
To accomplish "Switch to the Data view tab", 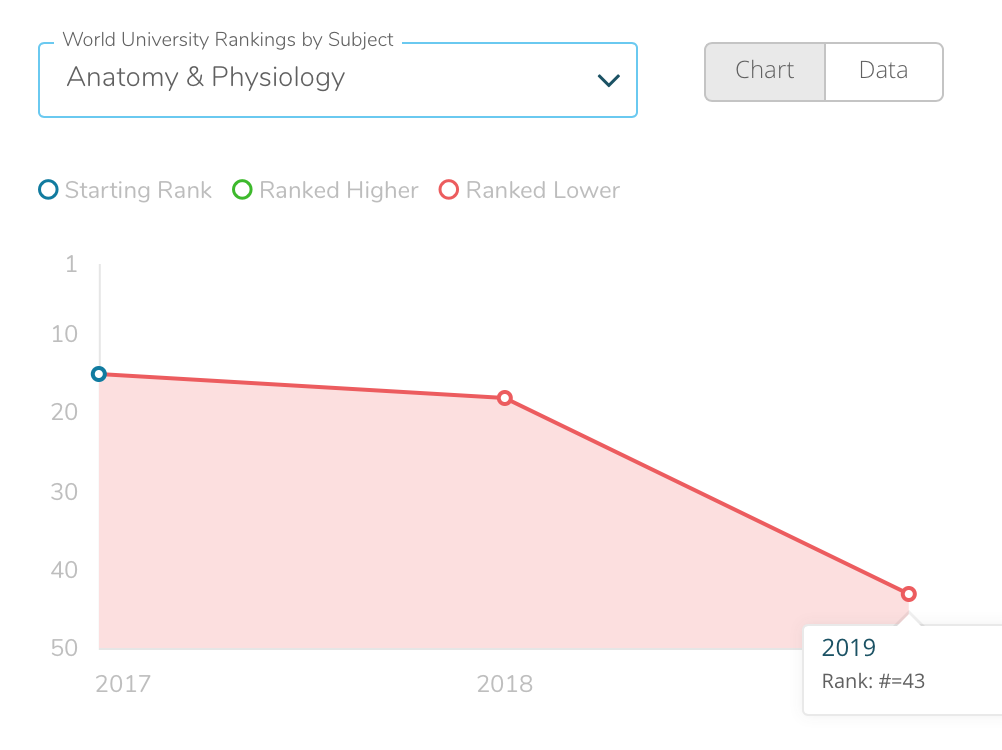I will pos(883,71).
